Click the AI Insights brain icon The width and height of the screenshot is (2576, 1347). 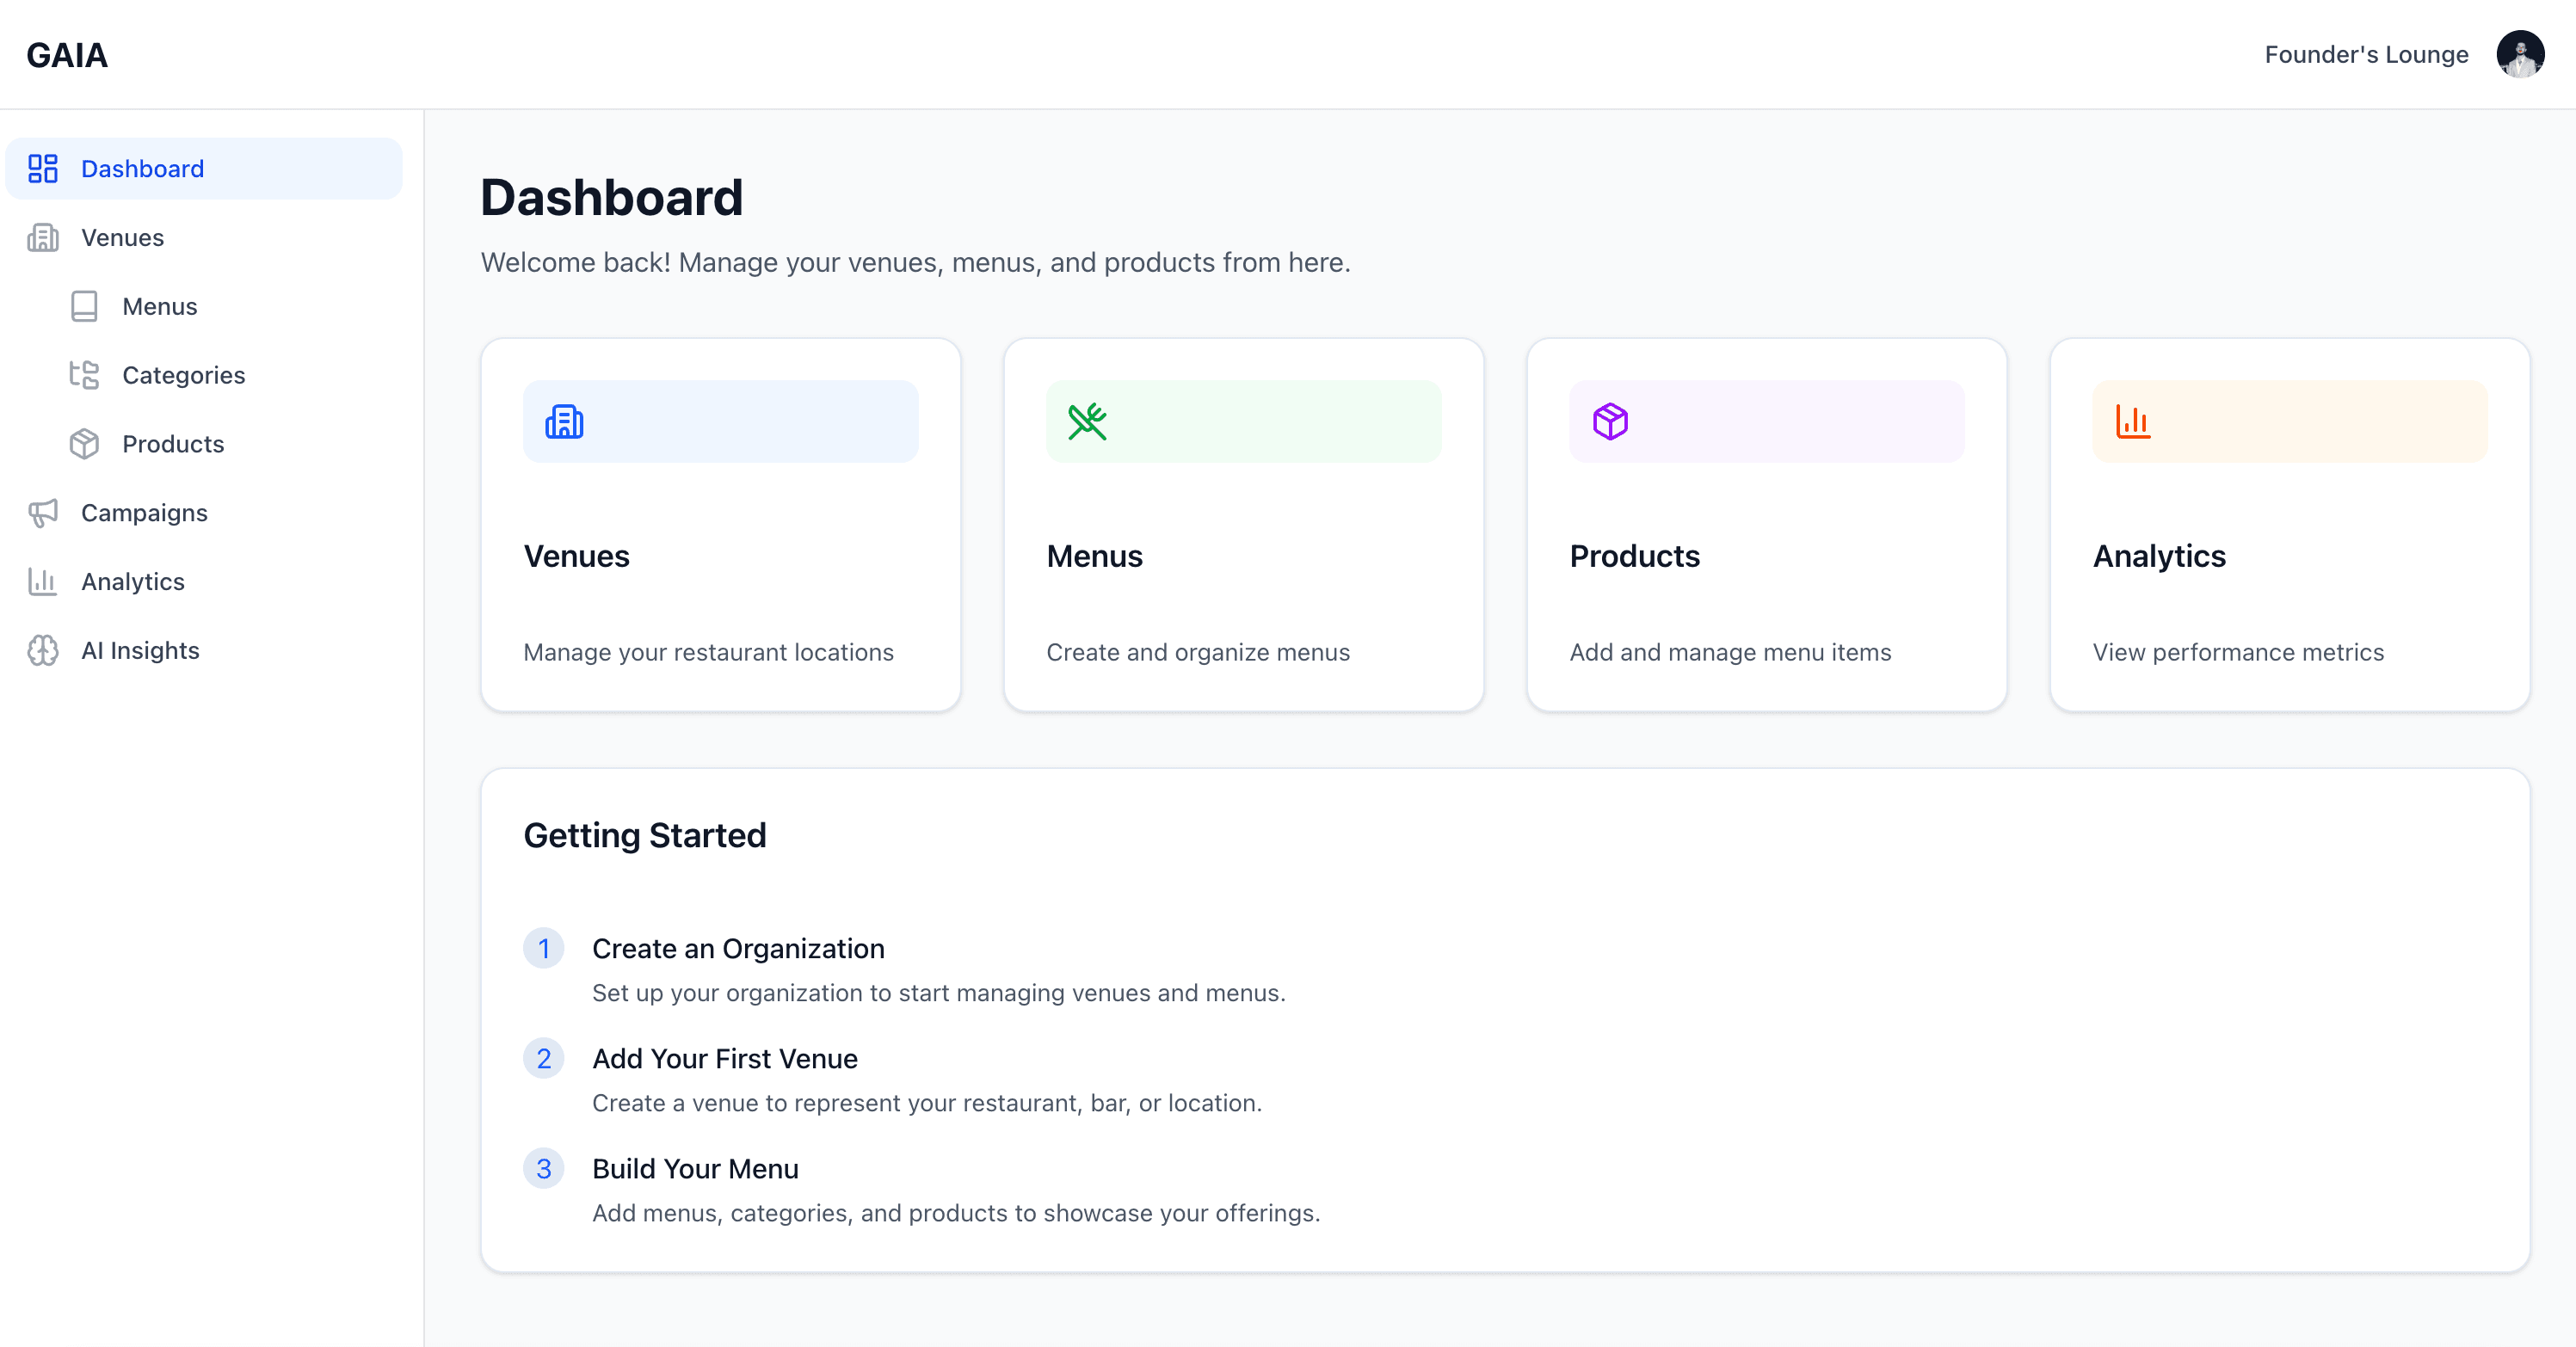tap(42, 650)
